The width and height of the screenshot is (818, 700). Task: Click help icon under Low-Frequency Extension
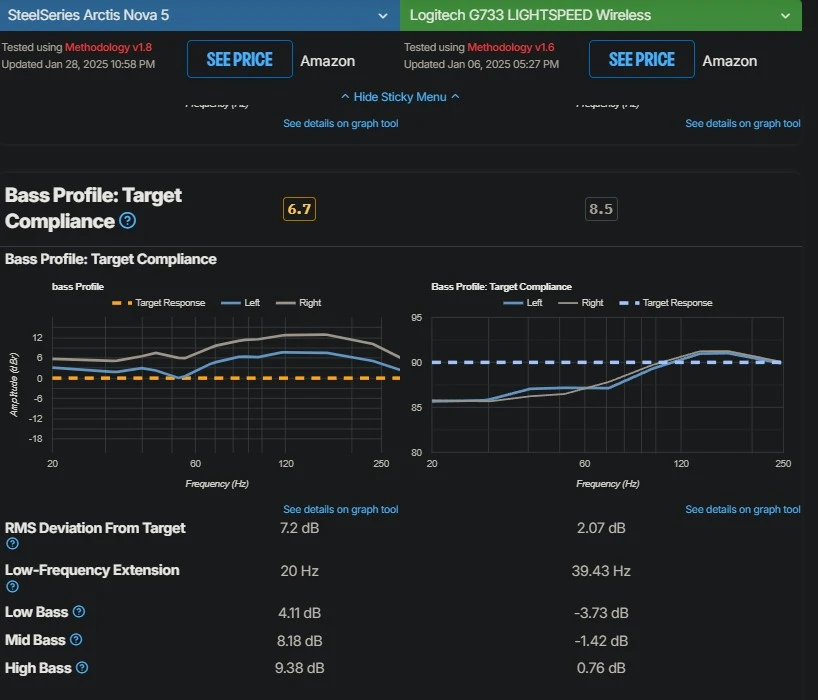[x=13, y=586]
